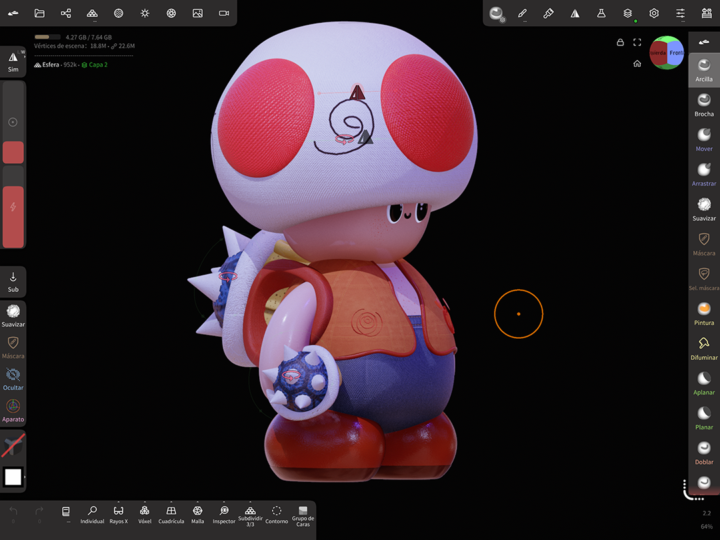The image size is (720, 540).
Task: Open the Vóxel remesh shortcut
Action: (x=145, y=514)
